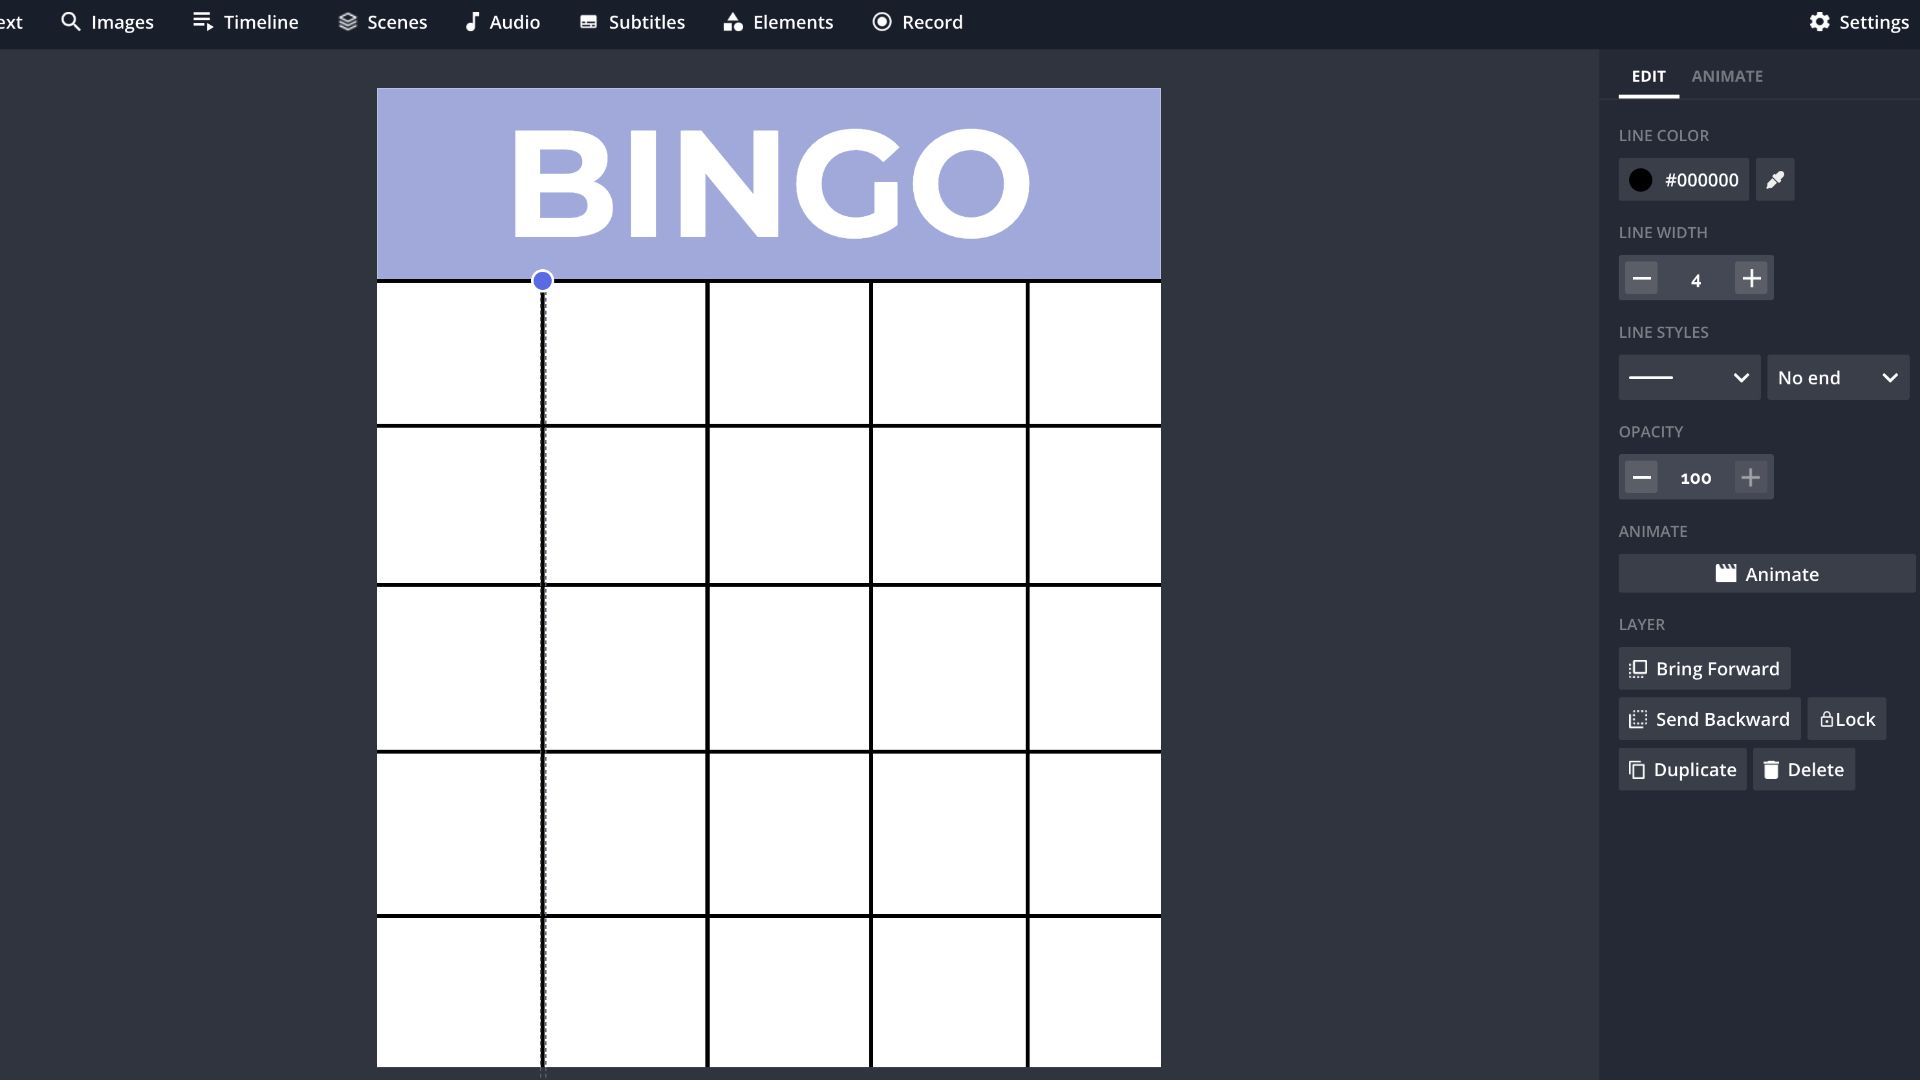1920x1080 pixels.
Task: Expand the line style dropdown
Action: tap(1689, 378)
